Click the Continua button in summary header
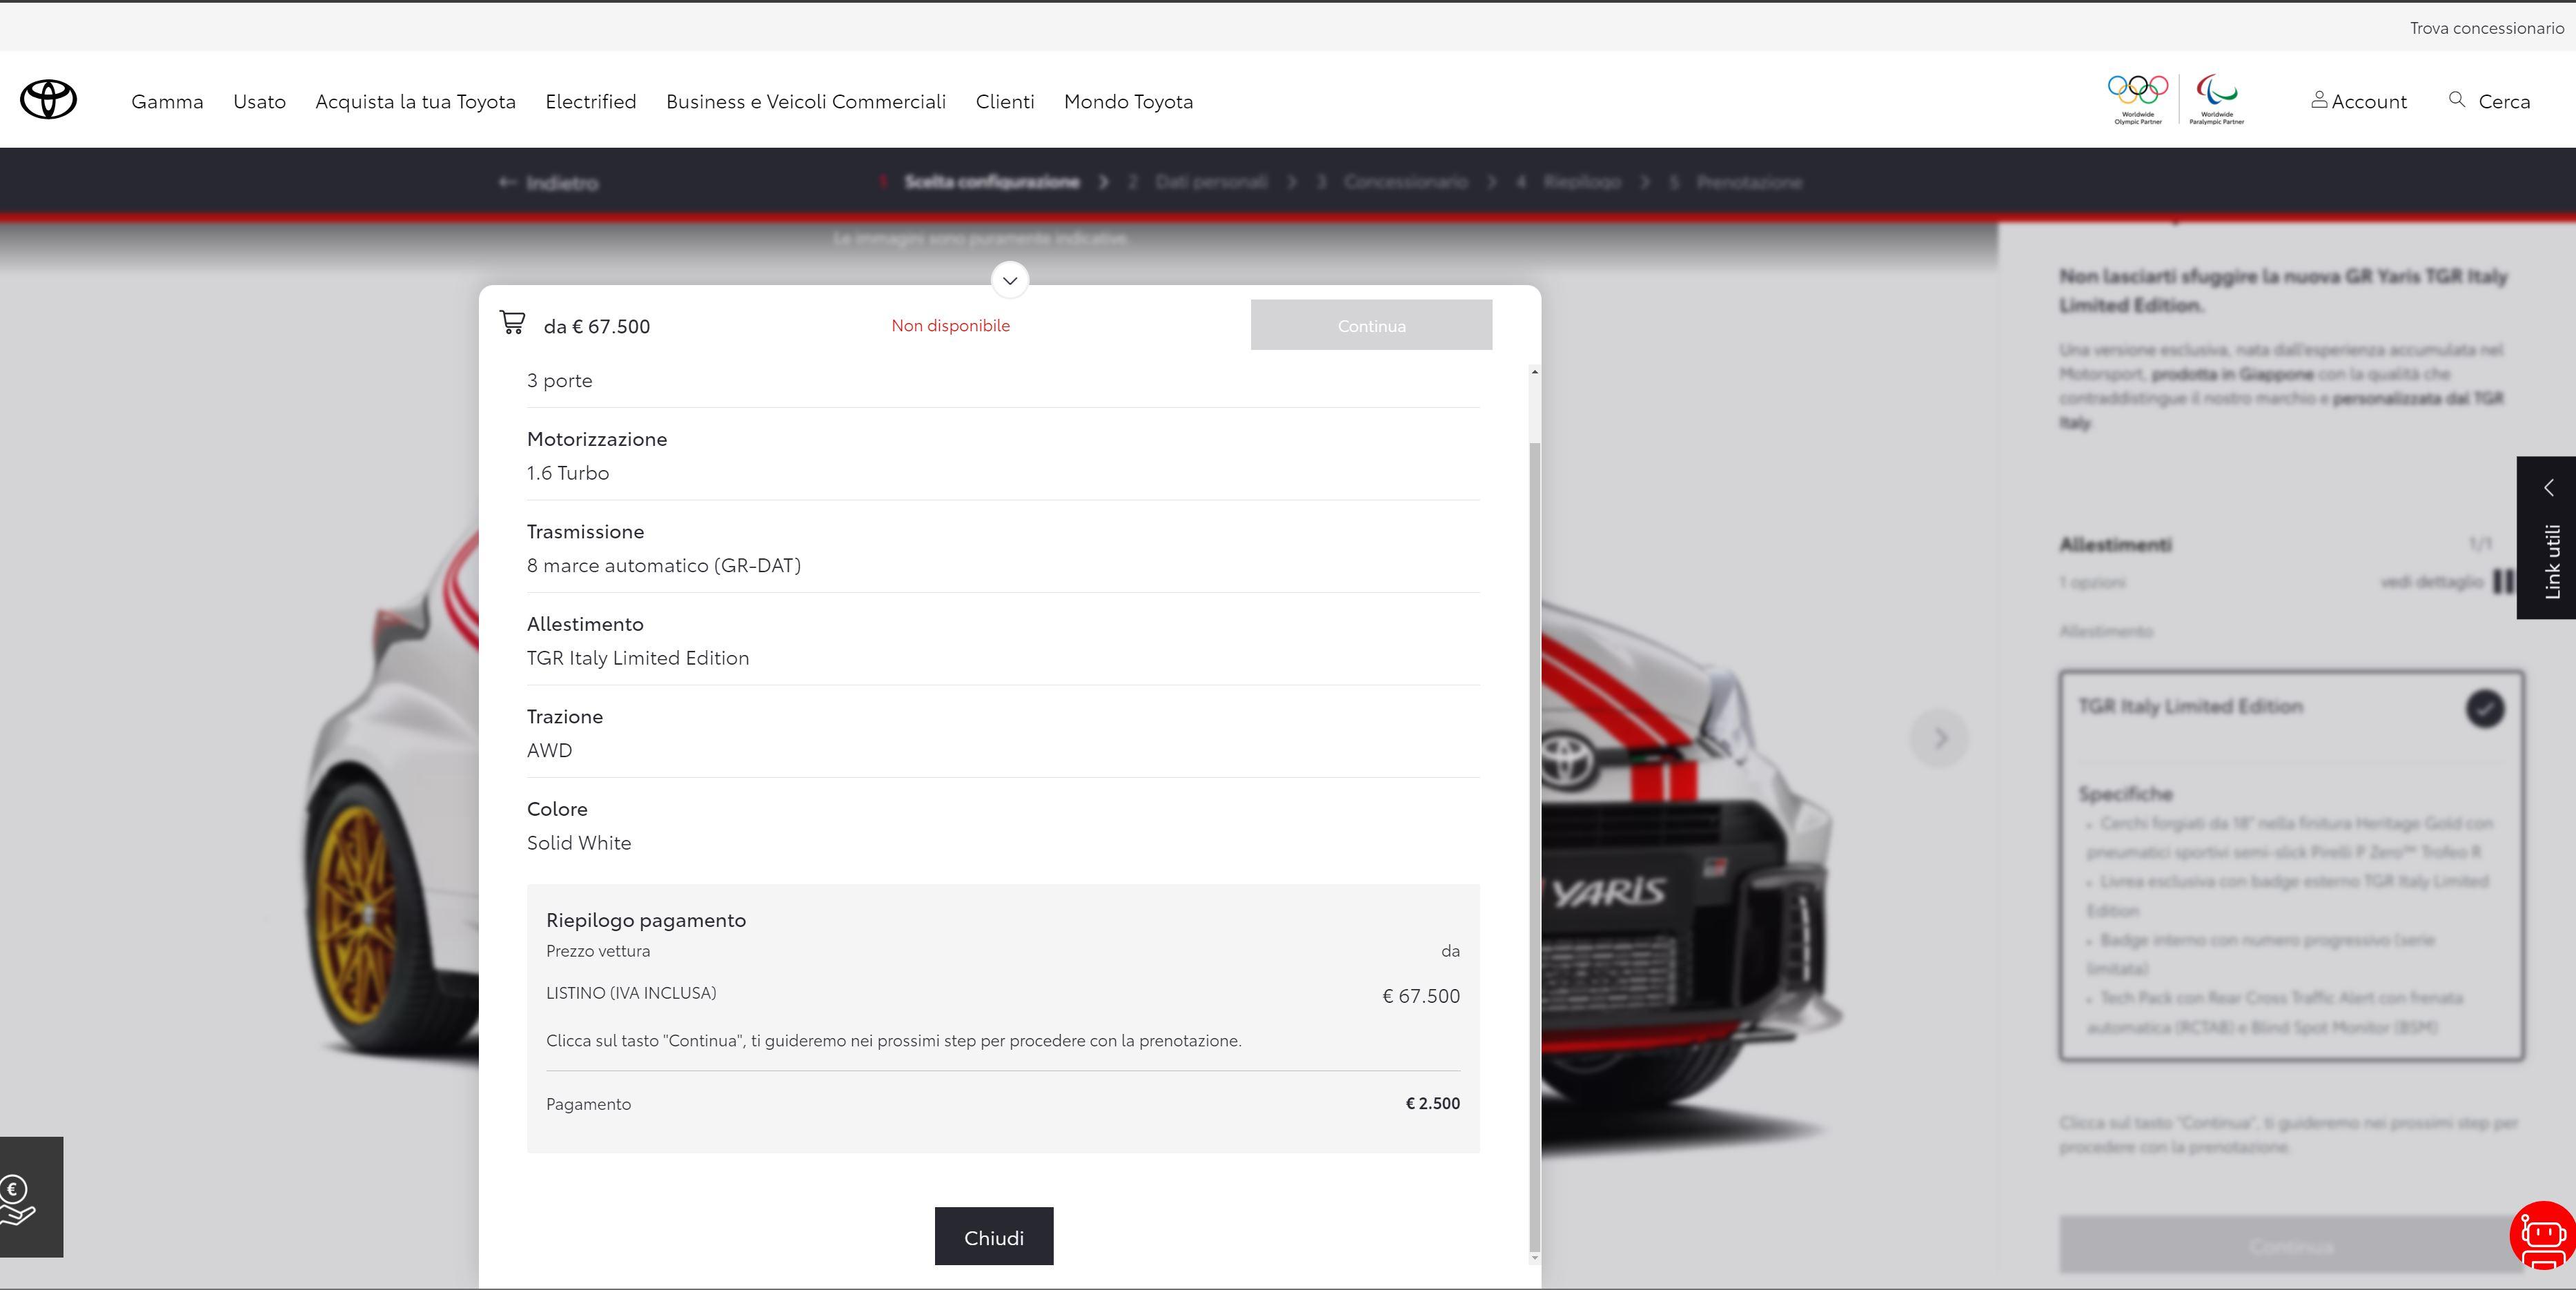 1371,325
